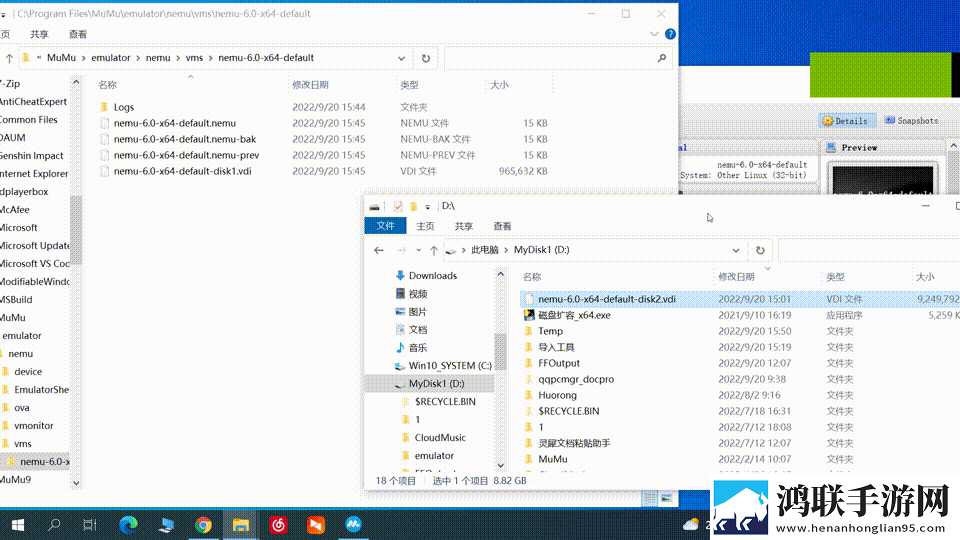Viewport: 960px width, 540px height.
Task: Click new folder icon in D: title bar
Action: [x=414, y=206]
